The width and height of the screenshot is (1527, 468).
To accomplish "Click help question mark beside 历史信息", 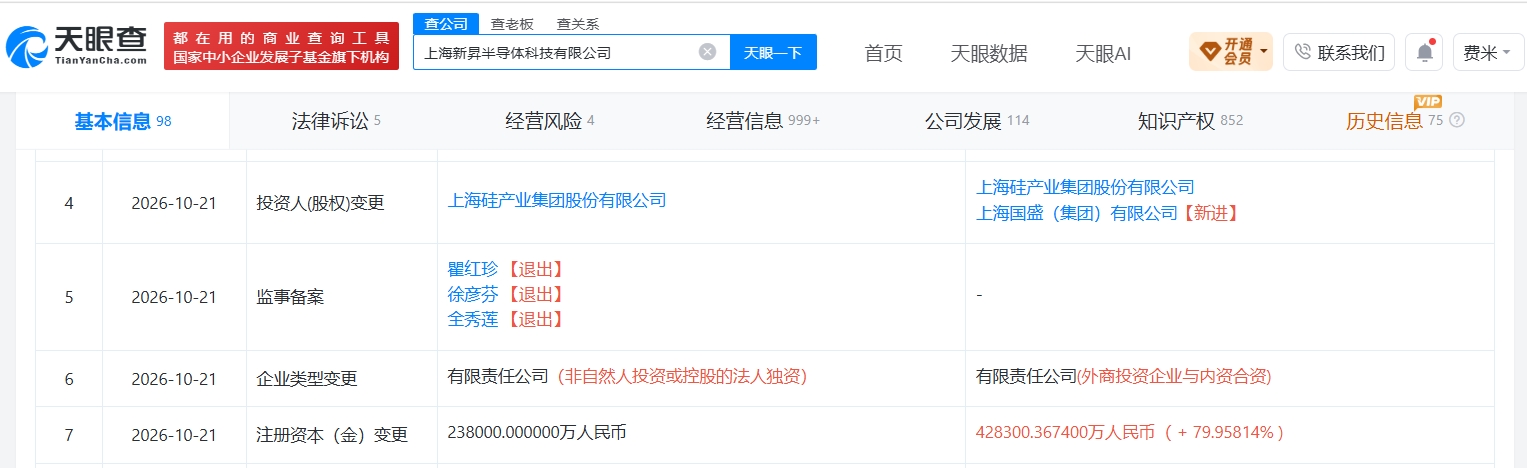I will pos(1457,121).
